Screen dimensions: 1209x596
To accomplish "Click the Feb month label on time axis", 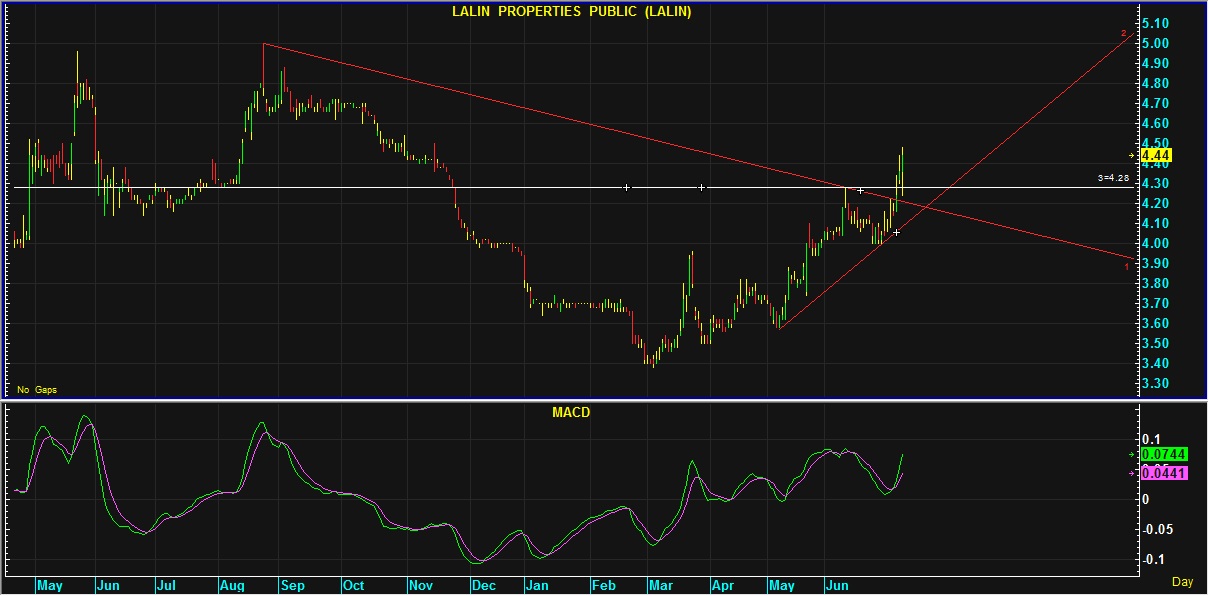I will tap(603, 586).
